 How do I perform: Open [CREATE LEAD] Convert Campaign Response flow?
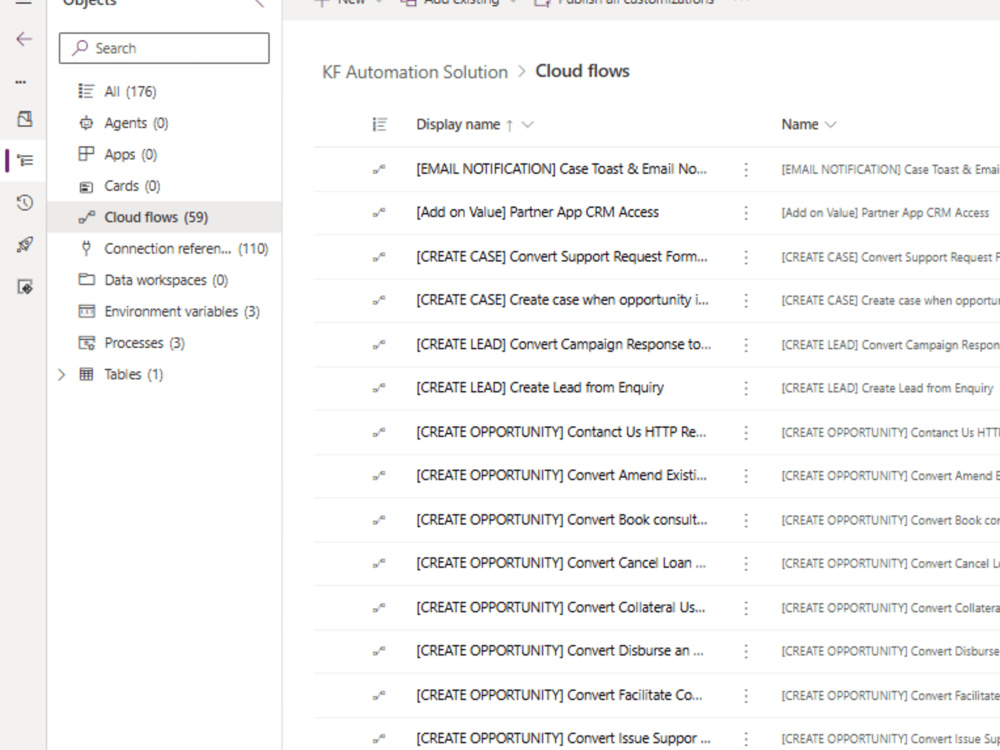(x=564, y=344)
